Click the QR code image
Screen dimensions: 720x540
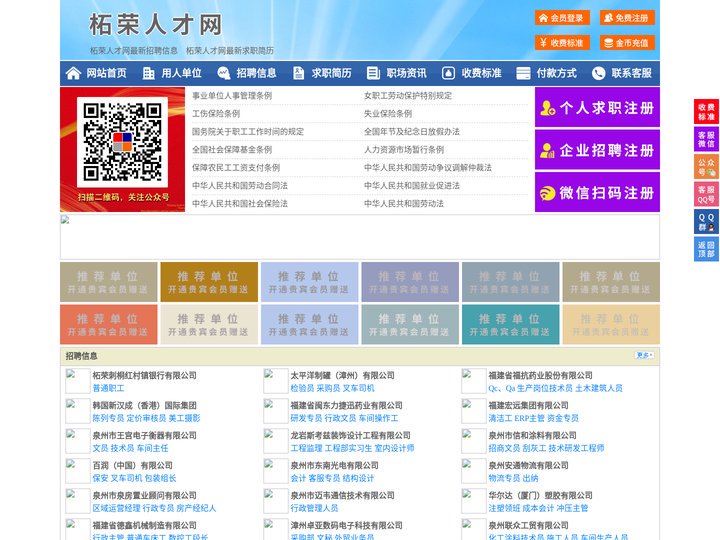point(122,141)
